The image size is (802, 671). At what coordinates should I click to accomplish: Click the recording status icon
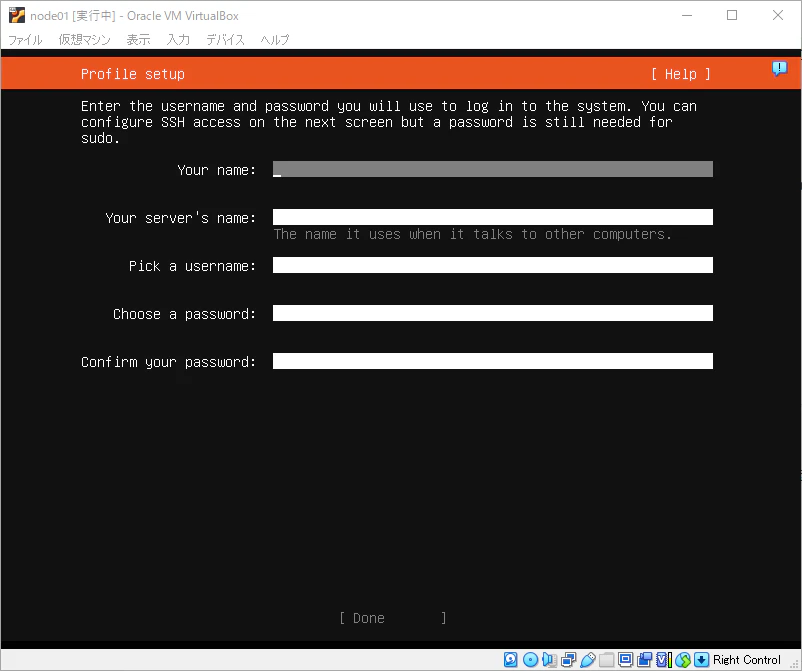point(644,660)
